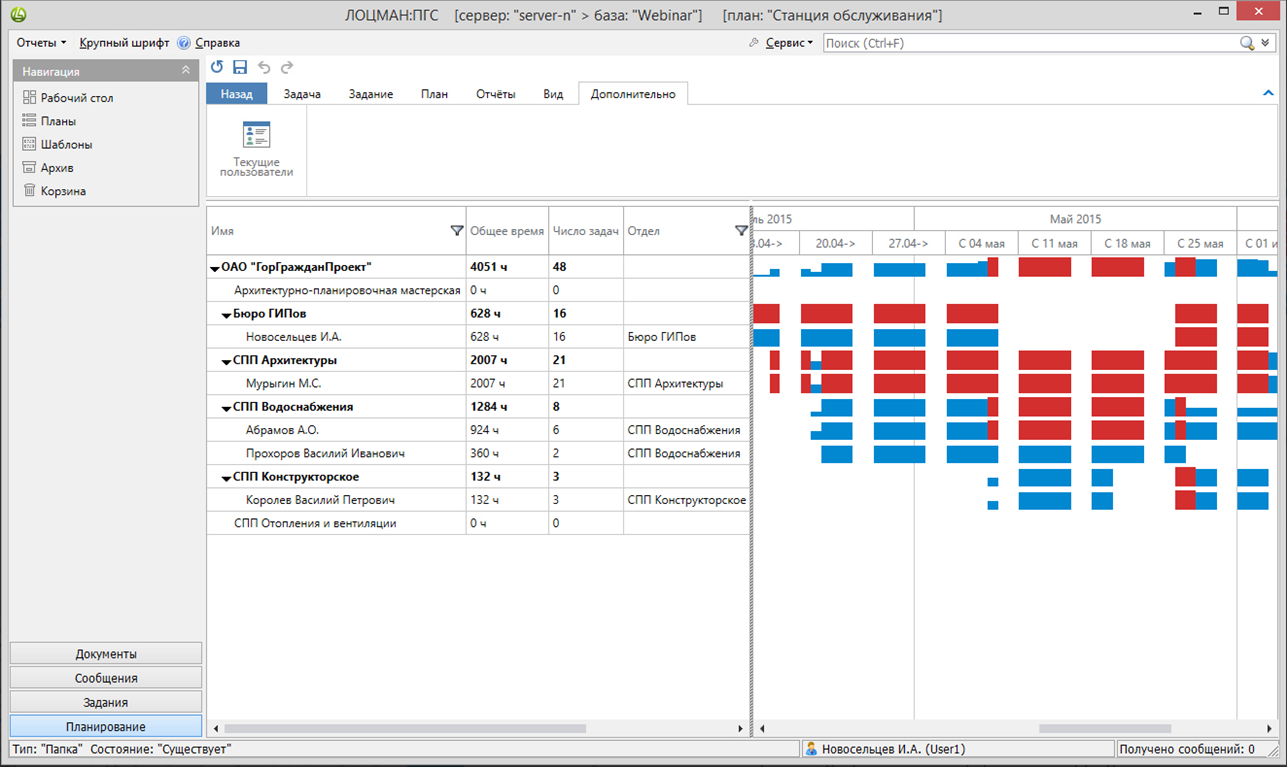Click the Май 2015 month header
Viewport: 1287px width, 767px height.
click(x=1075, y=219)
